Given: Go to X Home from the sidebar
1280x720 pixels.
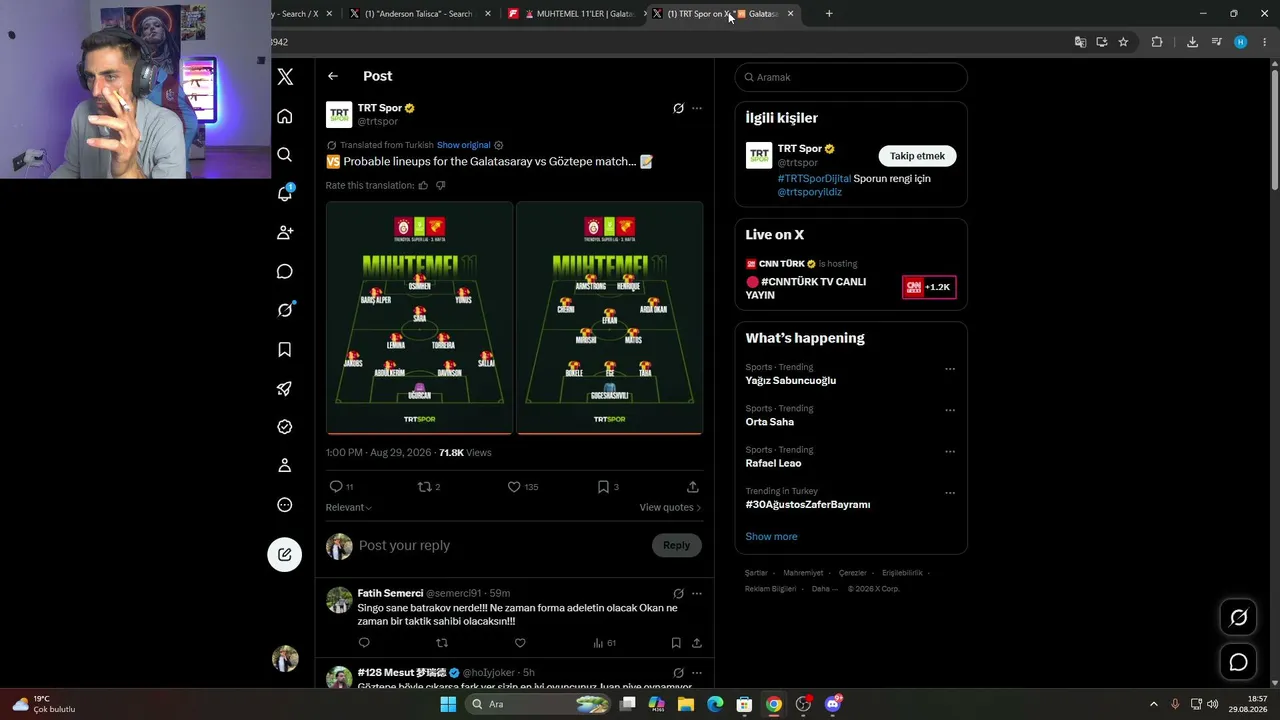Looking at the screenshot, I should (285, 116).
